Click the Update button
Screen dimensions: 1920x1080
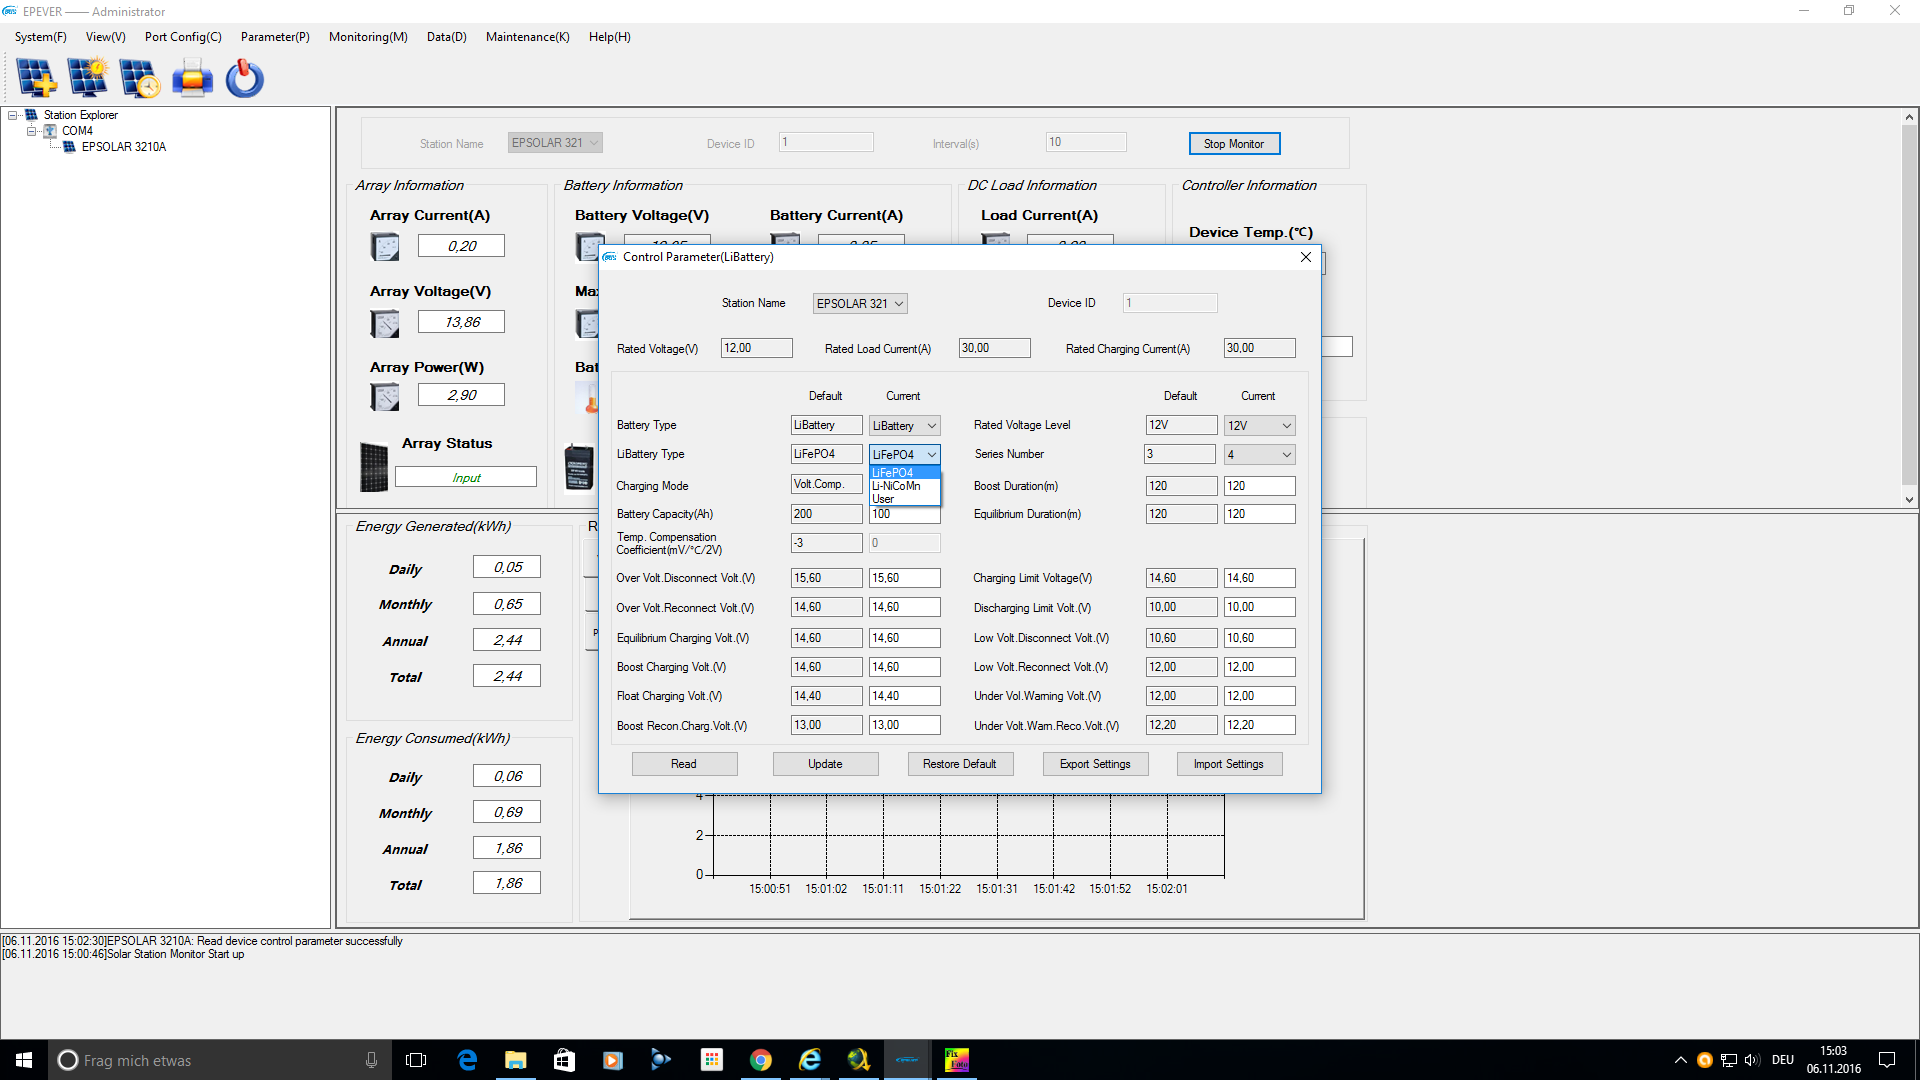(x=825, y=764)
